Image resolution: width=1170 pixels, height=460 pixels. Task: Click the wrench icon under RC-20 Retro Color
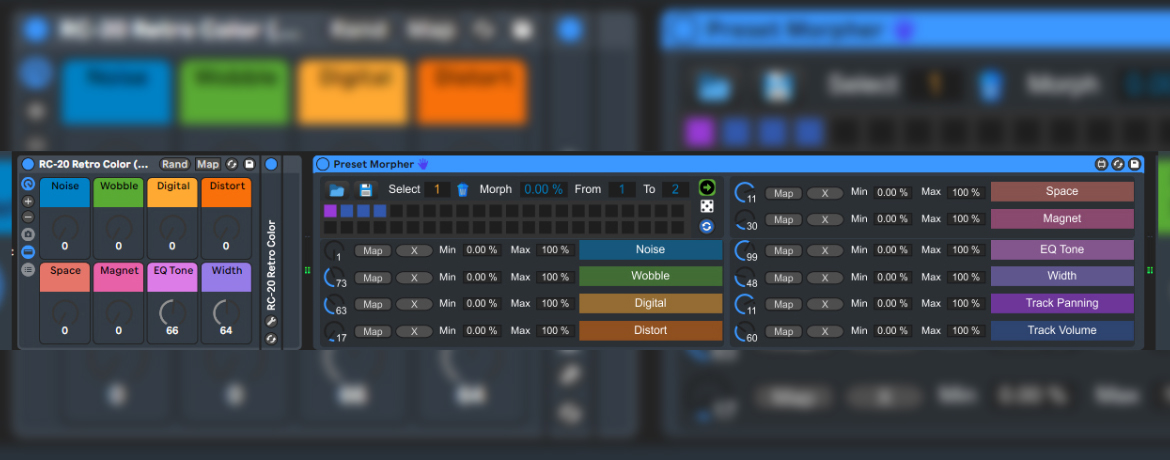click(x=271, y=322)
